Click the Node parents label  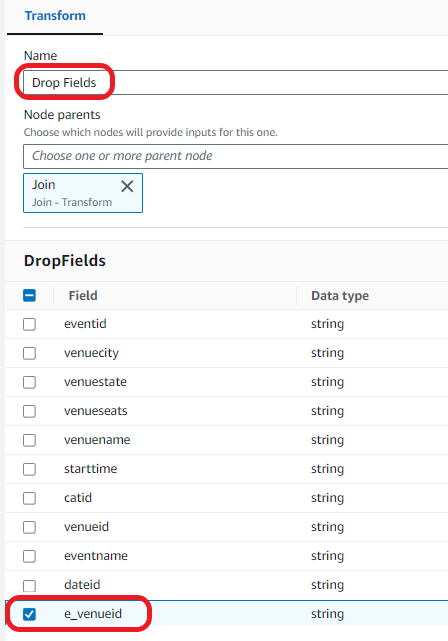(62, 115)
